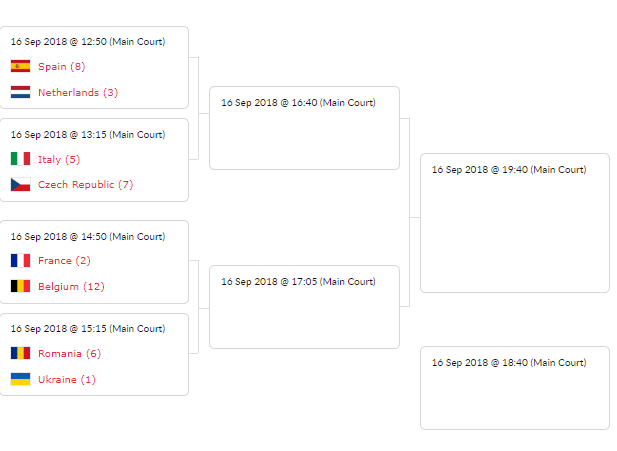Viewport: 617px width, 451px height.
Task: Open the 18:40 Main Court match box
Action: (514, 388)
